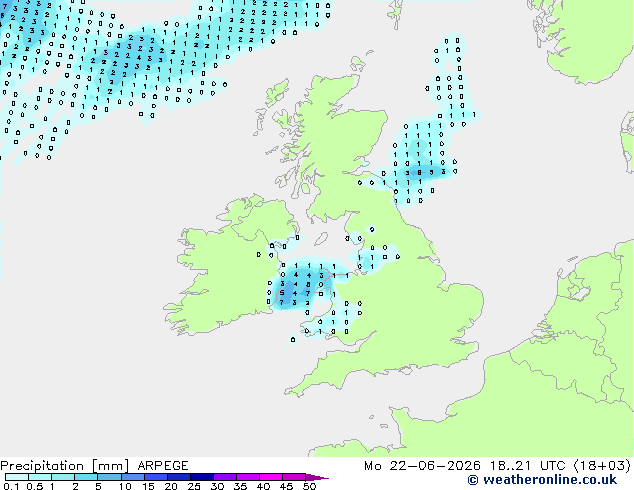This screenshot has height=490, width=634.
Task: Select the 20–25 mm legend color swatch
Action: pos(178,477)
